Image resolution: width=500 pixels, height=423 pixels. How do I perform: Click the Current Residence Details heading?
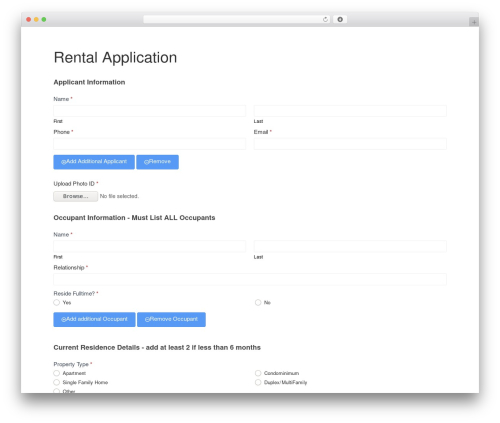(157, 348)
